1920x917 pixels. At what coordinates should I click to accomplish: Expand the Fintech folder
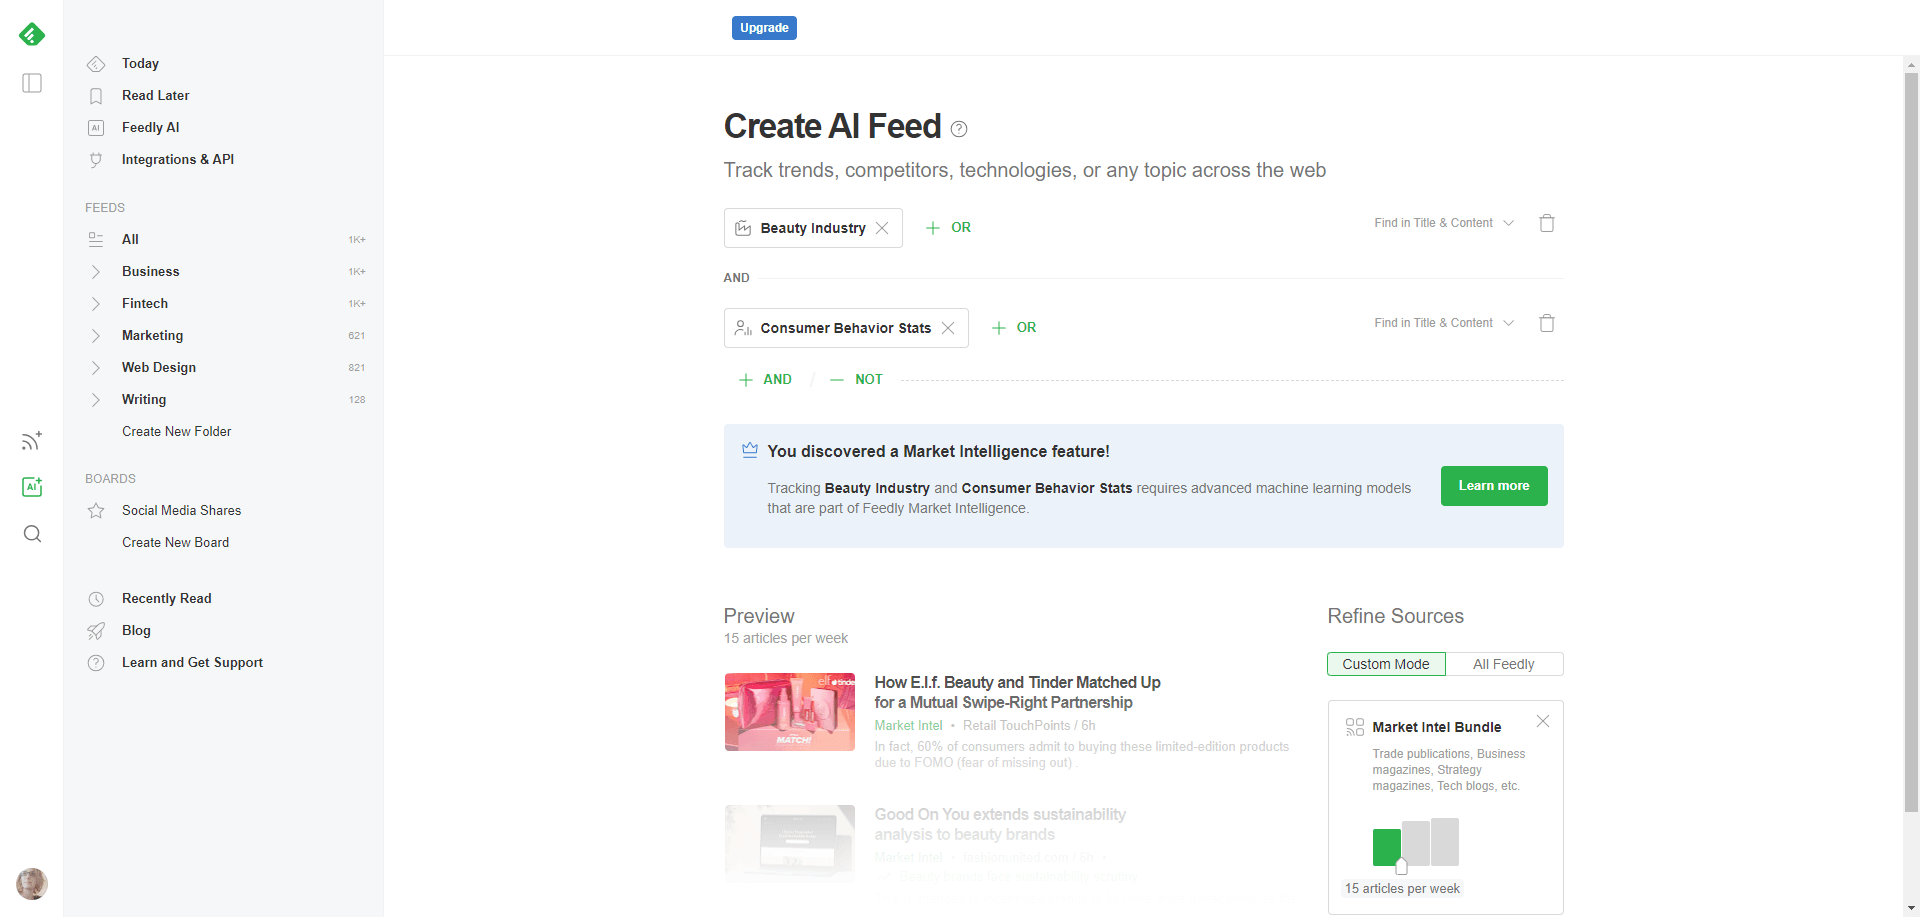pyautogui.click(x=96, y=303)
